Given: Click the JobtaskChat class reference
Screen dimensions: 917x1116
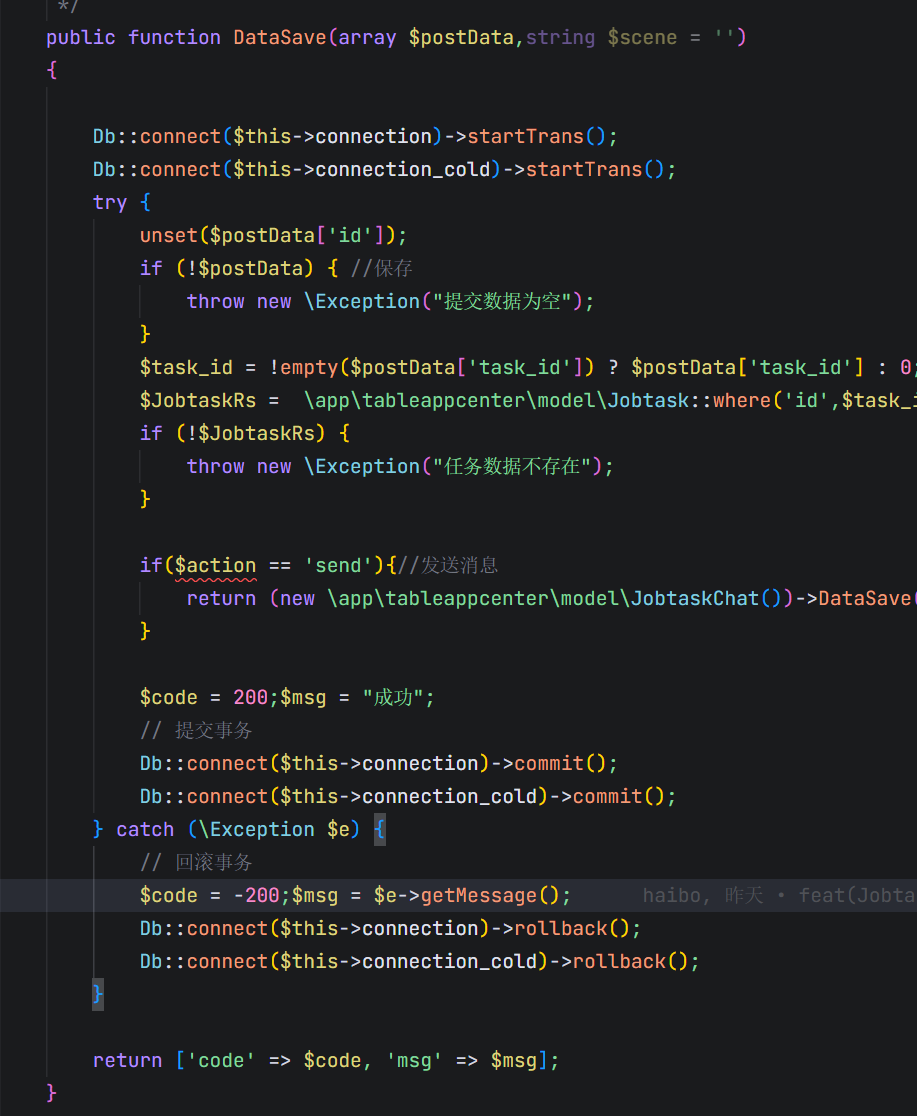Looking at the screenshot, I should click(695, 598).
